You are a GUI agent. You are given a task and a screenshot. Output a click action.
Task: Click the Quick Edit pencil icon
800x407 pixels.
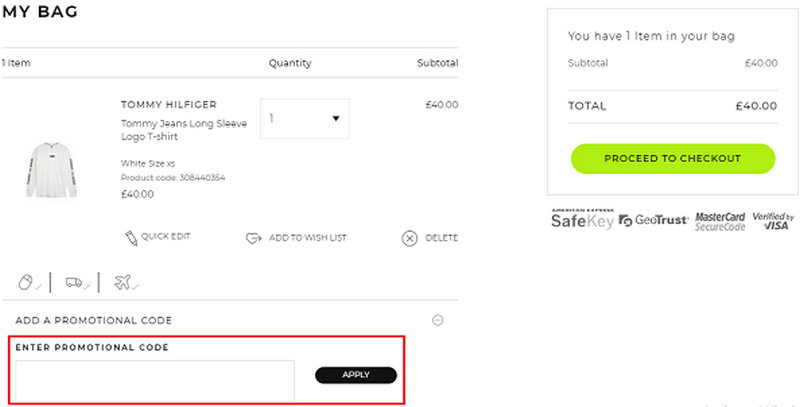(x=131, y=237)
